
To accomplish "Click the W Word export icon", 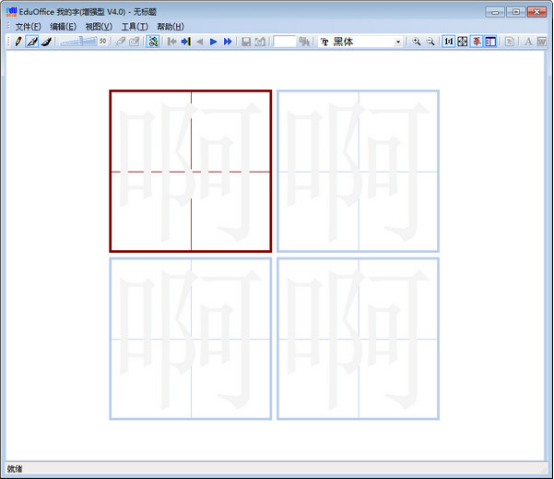I will tap(542, 42).
